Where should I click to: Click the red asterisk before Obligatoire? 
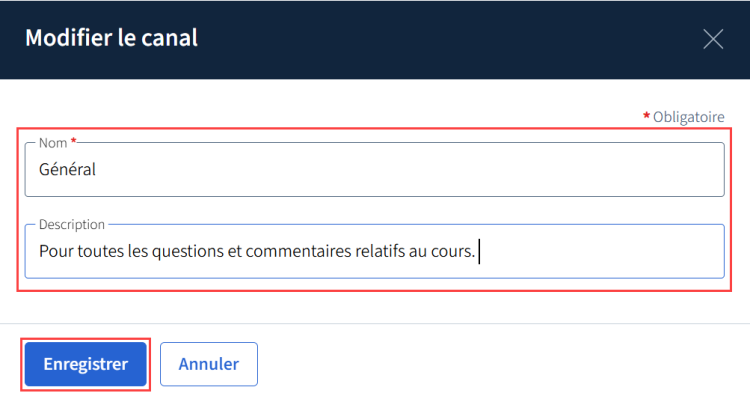[646, 115]
